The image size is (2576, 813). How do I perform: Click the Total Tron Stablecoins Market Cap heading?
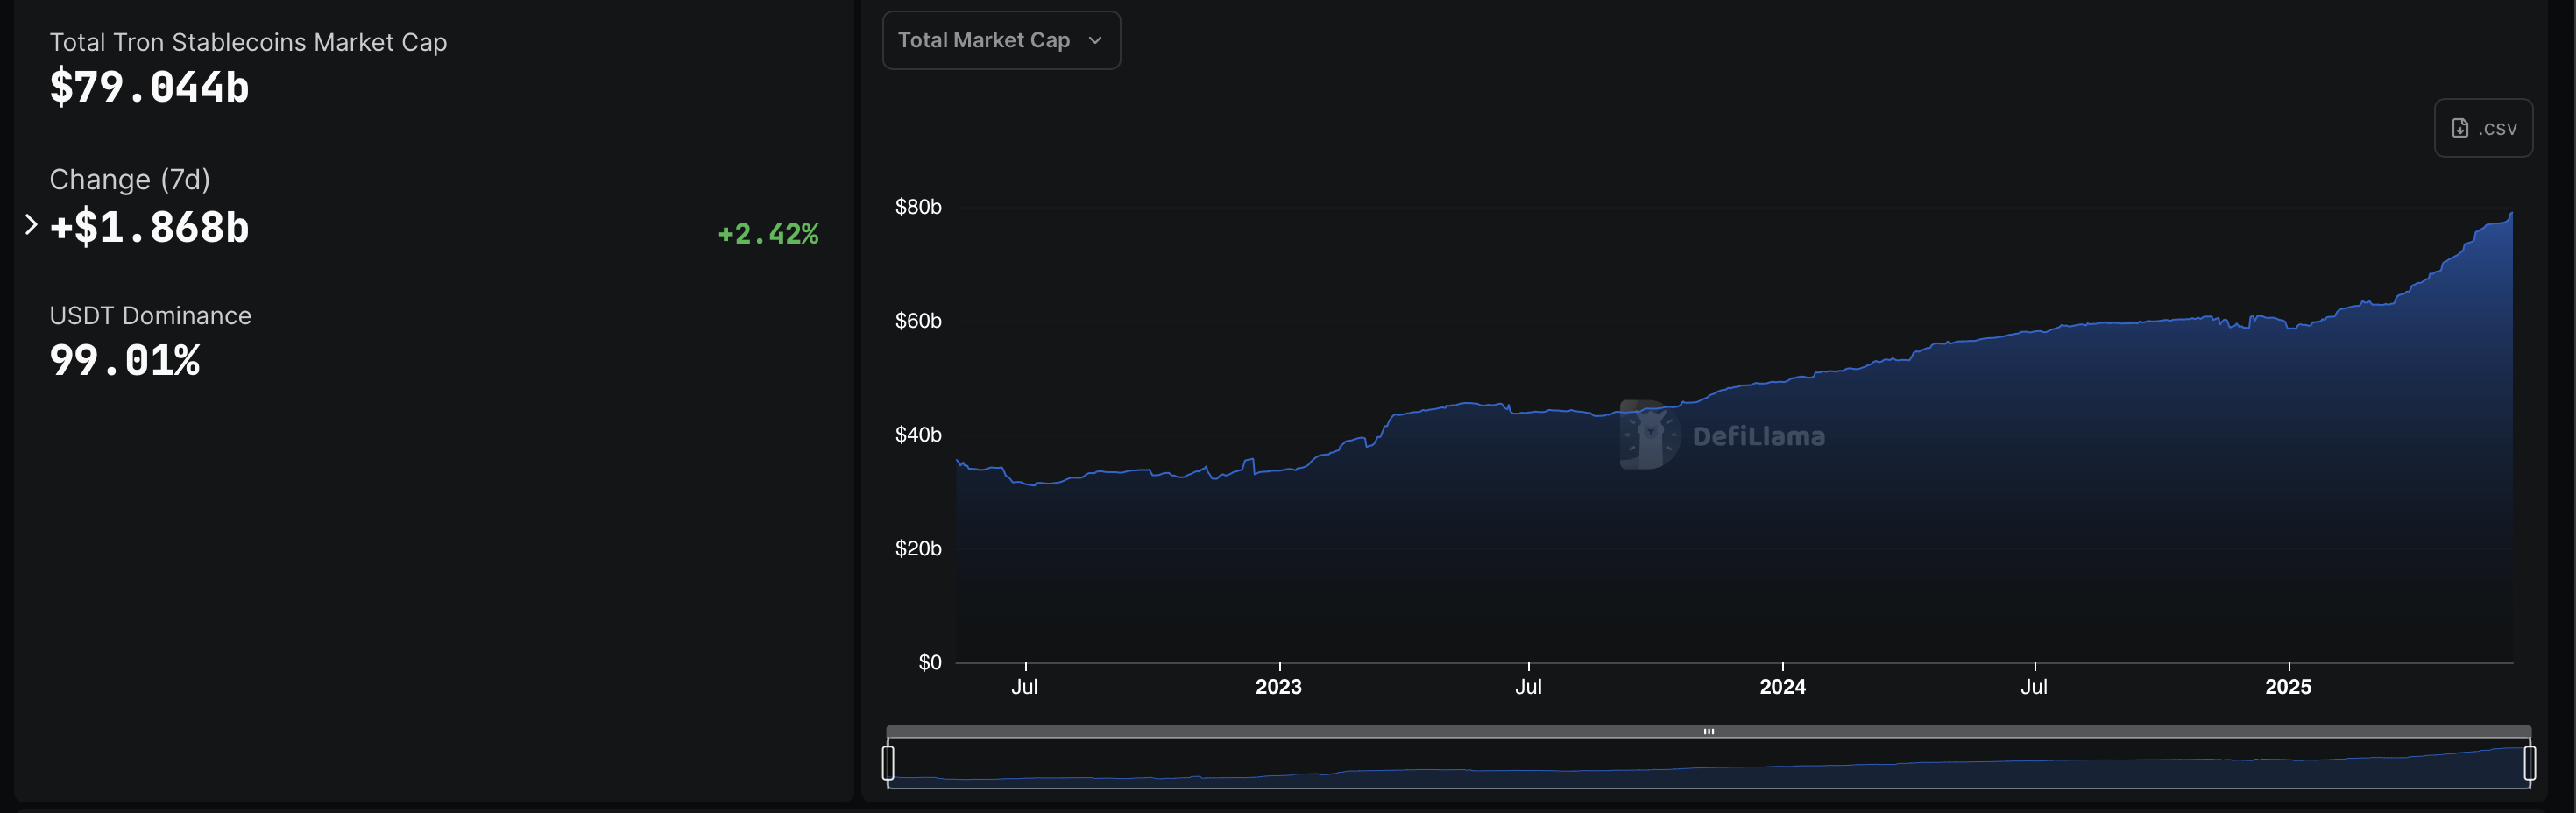click(248, 42)
